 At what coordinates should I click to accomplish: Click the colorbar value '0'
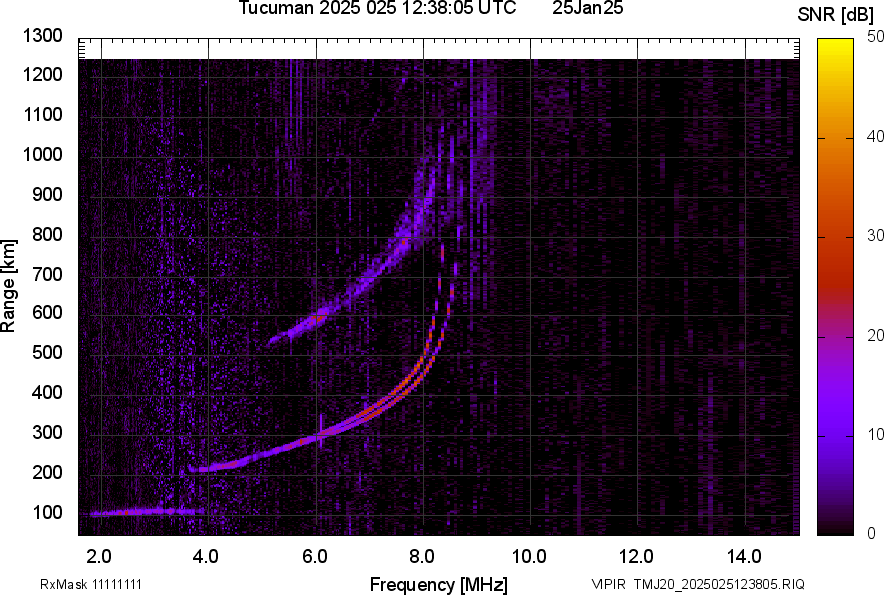pos(872,533)
